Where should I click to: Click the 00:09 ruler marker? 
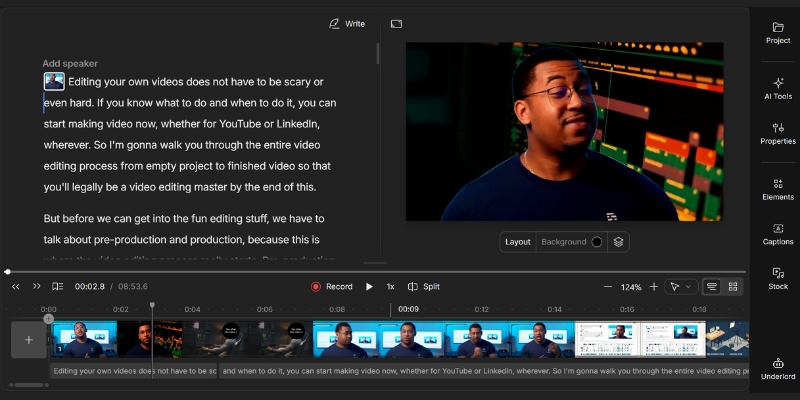pyautogui.click(x=408, y=309)
